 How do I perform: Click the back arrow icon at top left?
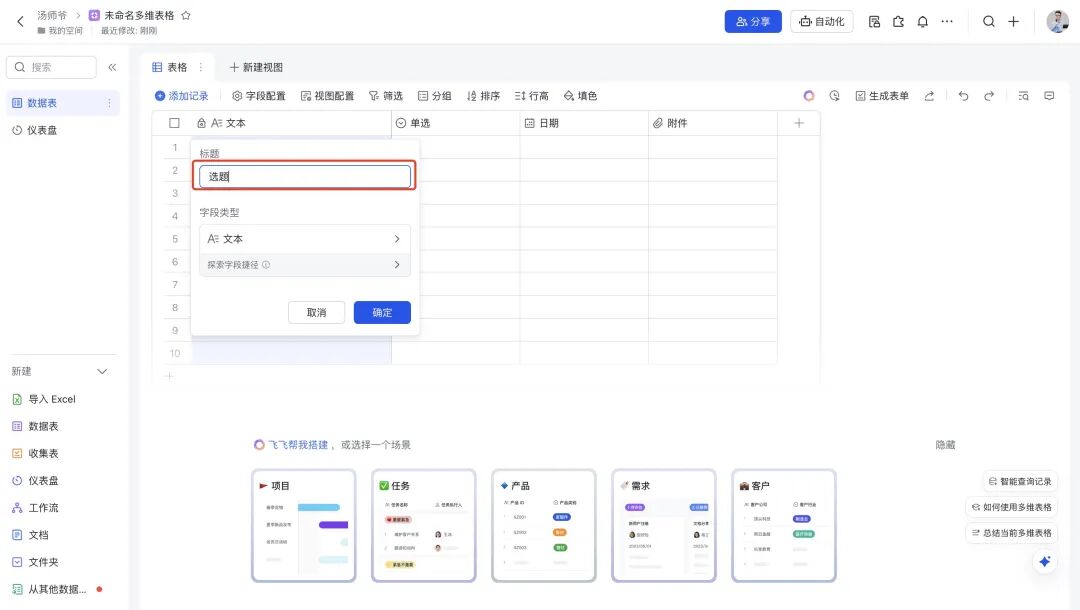tap(20, 21)
